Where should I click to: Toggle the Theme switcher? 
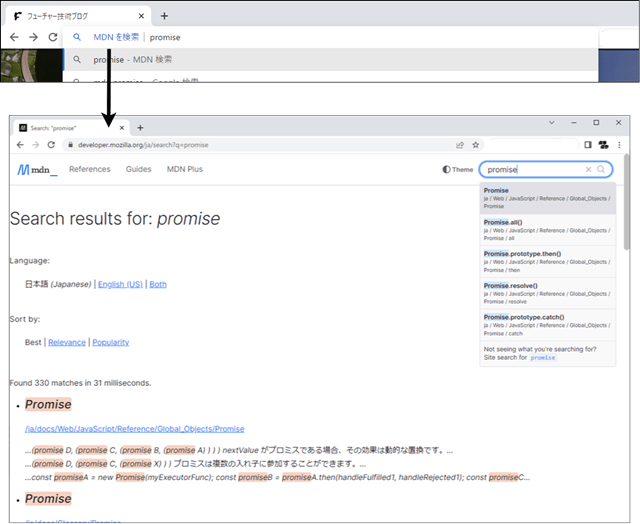pos(458,169)
